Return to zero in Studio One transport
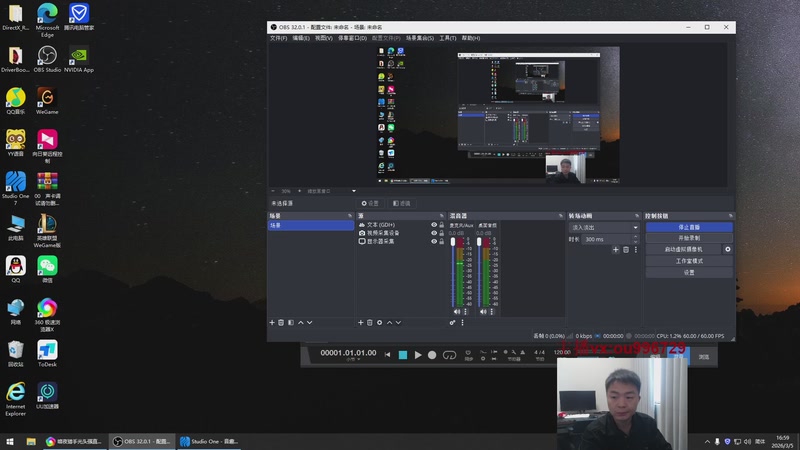The image size is (800, 450). 388,355
